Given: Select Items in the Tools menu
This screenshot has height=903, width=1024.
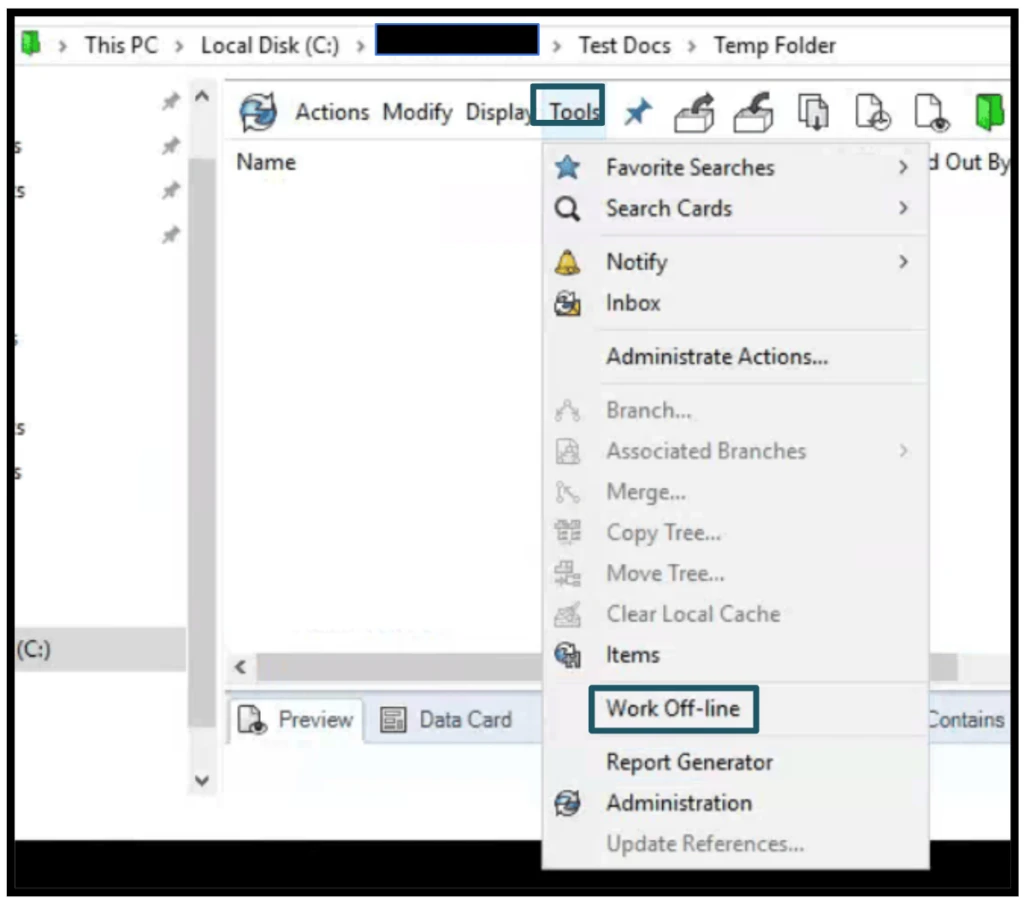Looking at the screenshot, I should point(632,655).
